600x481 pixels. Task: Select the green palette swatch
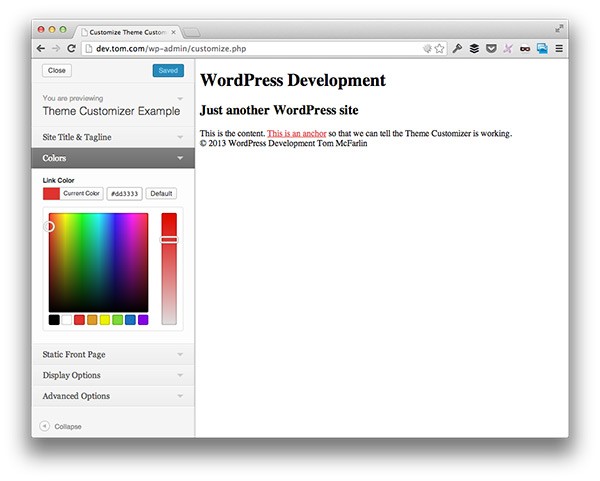(117, 320)
